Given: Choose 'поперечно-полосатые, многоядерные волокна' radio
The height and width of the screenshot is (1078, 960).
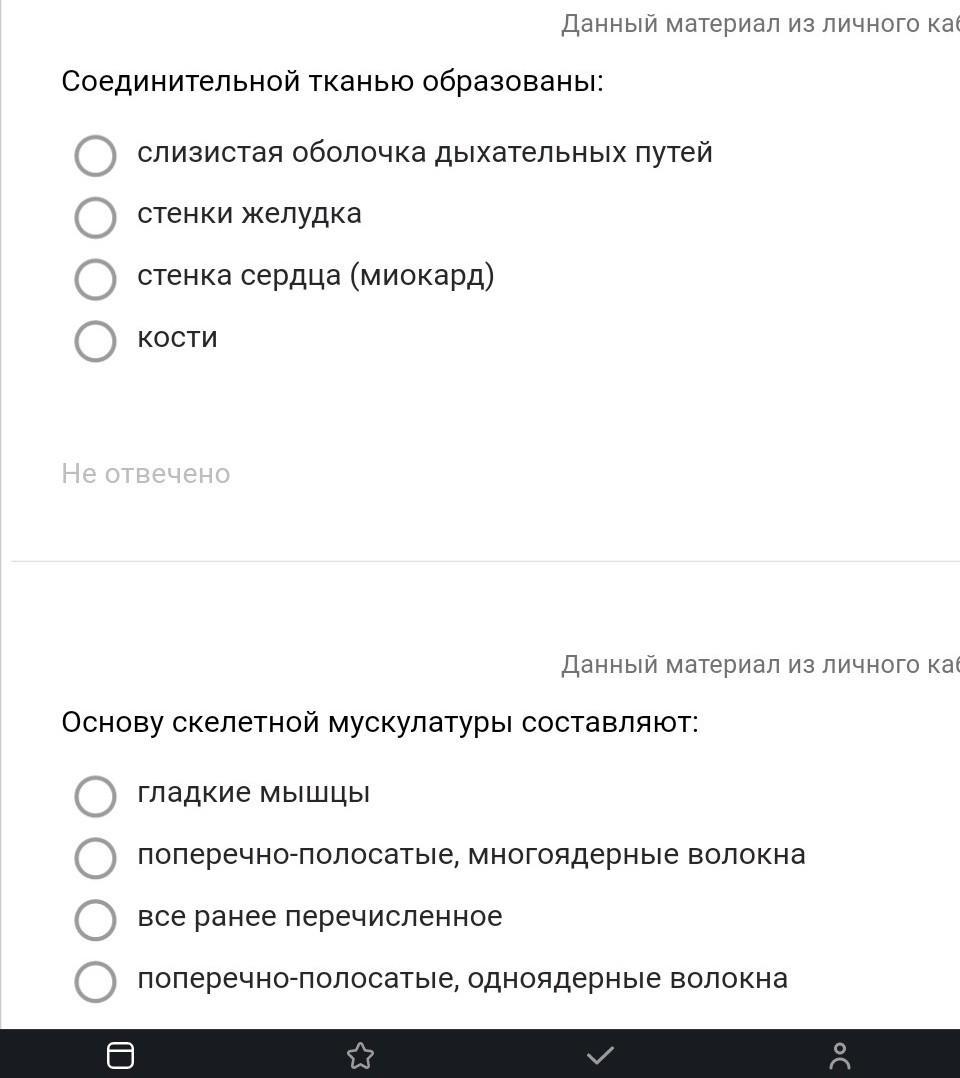Looking at the screenshot, I should [95, 858].
